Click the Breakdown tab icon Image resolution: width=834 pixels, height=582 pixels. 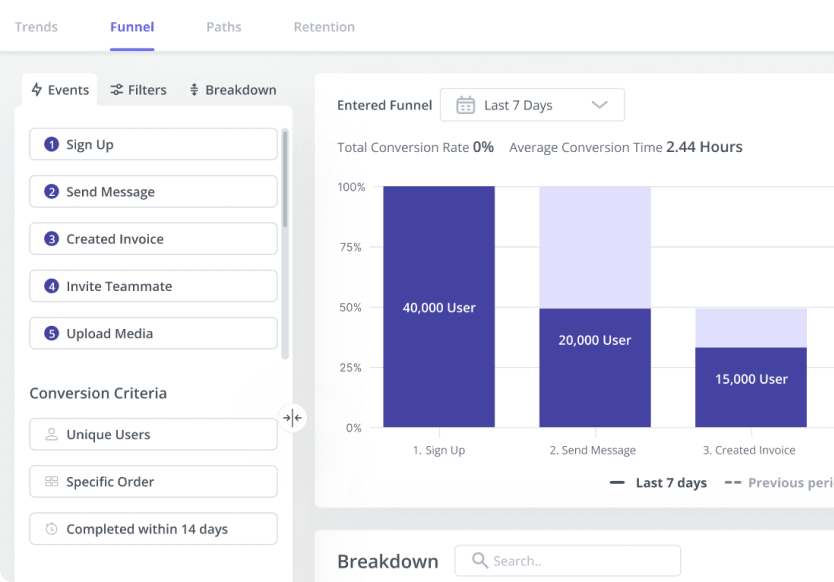coord(194,90)
